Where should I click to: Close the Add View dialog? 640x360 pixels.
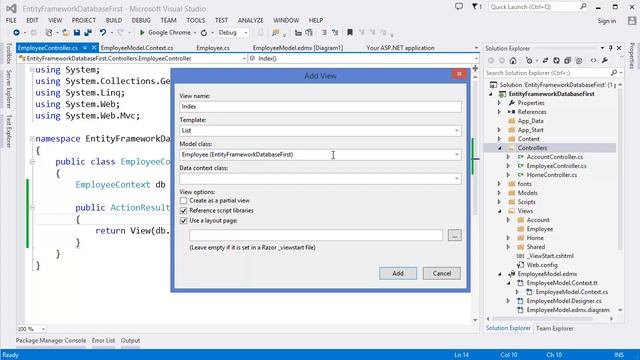click(459, 73)
